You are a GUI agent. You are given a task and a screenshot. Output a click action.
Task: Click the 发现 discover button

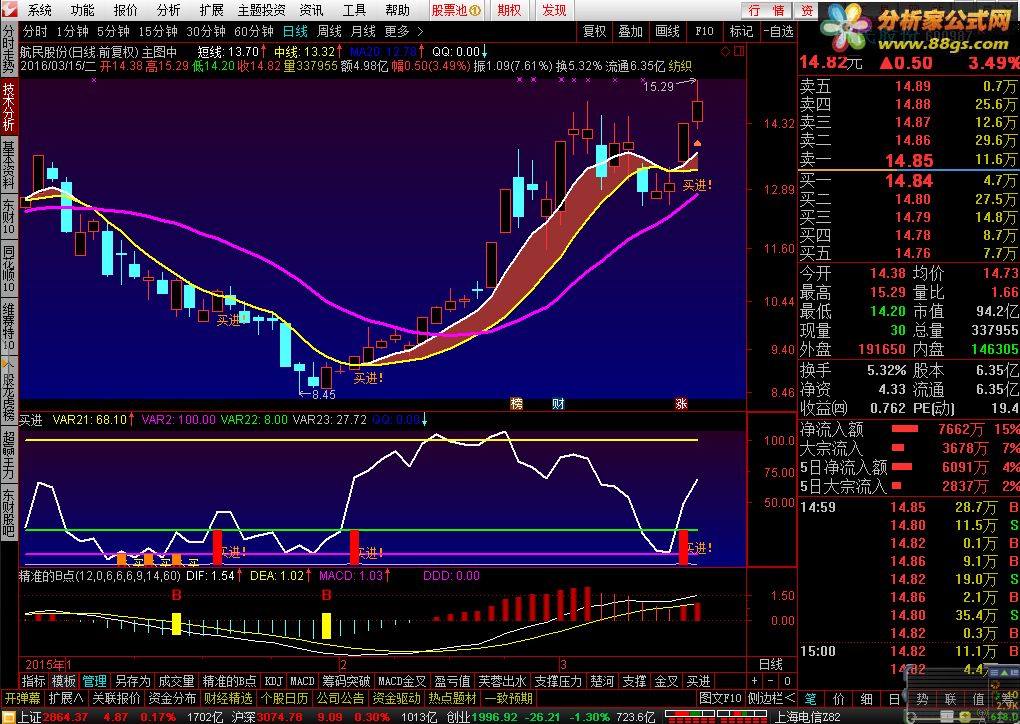(554, 10)
